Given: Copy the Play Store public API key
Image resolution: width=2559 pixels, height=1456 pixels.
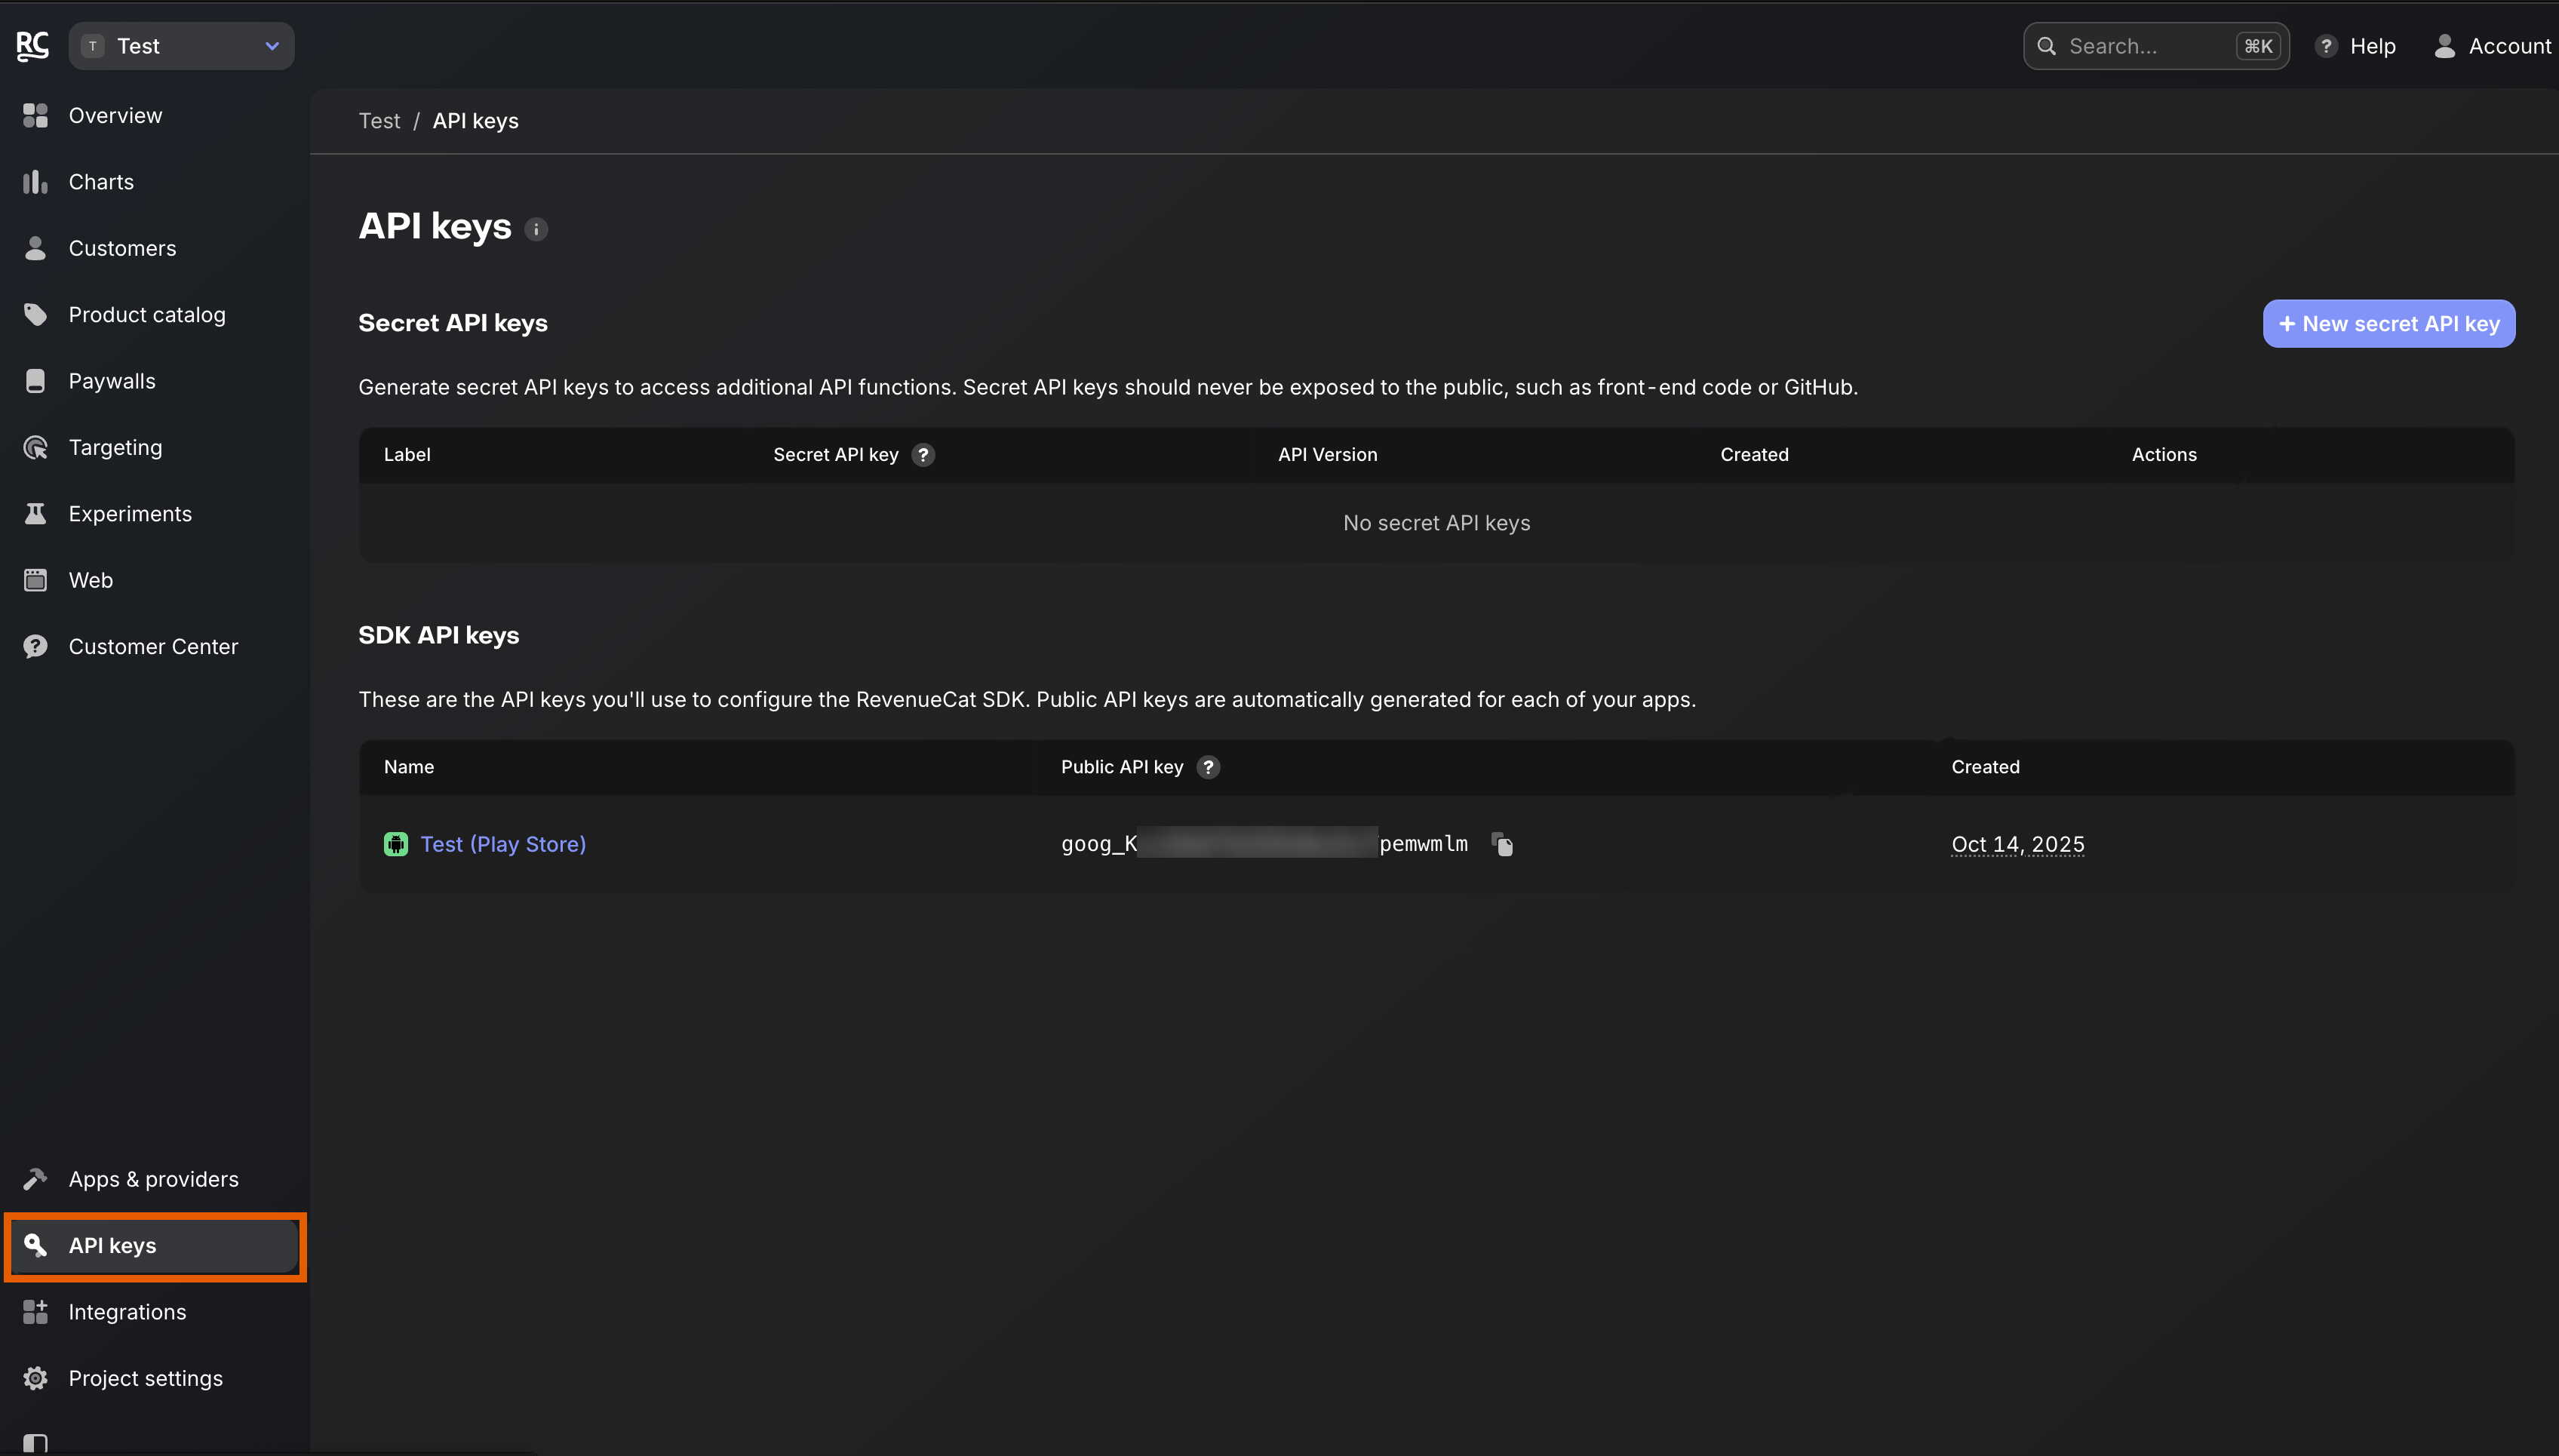Looking at the screenshot, I should click(1502, 844).
